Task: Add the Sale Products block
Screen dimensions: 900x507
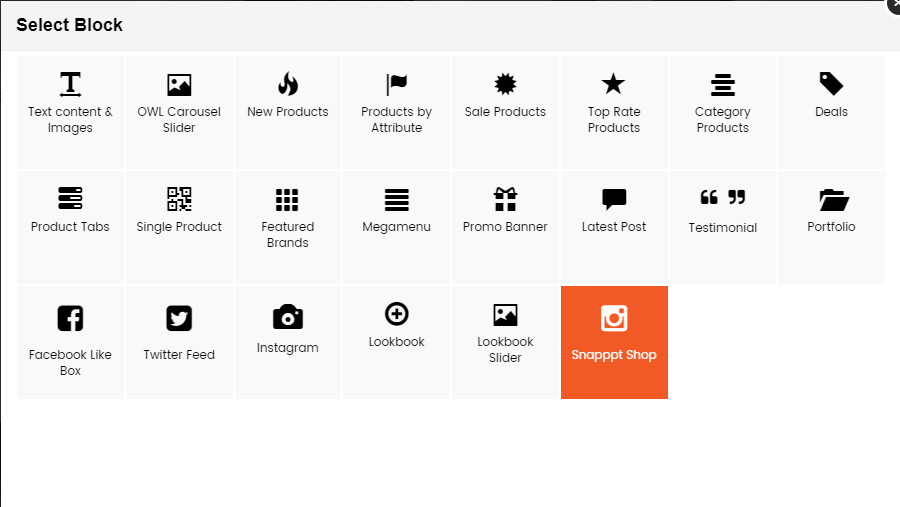Action: pos(505,113)
